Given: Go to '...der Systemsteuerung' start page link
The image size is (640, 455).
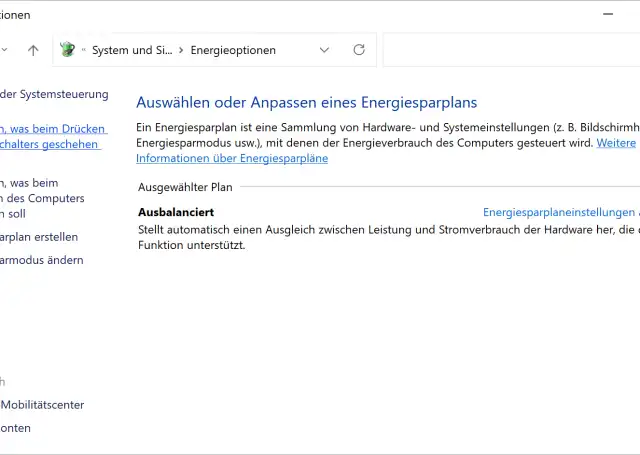Looking at the screenshot, I should 54,94.
